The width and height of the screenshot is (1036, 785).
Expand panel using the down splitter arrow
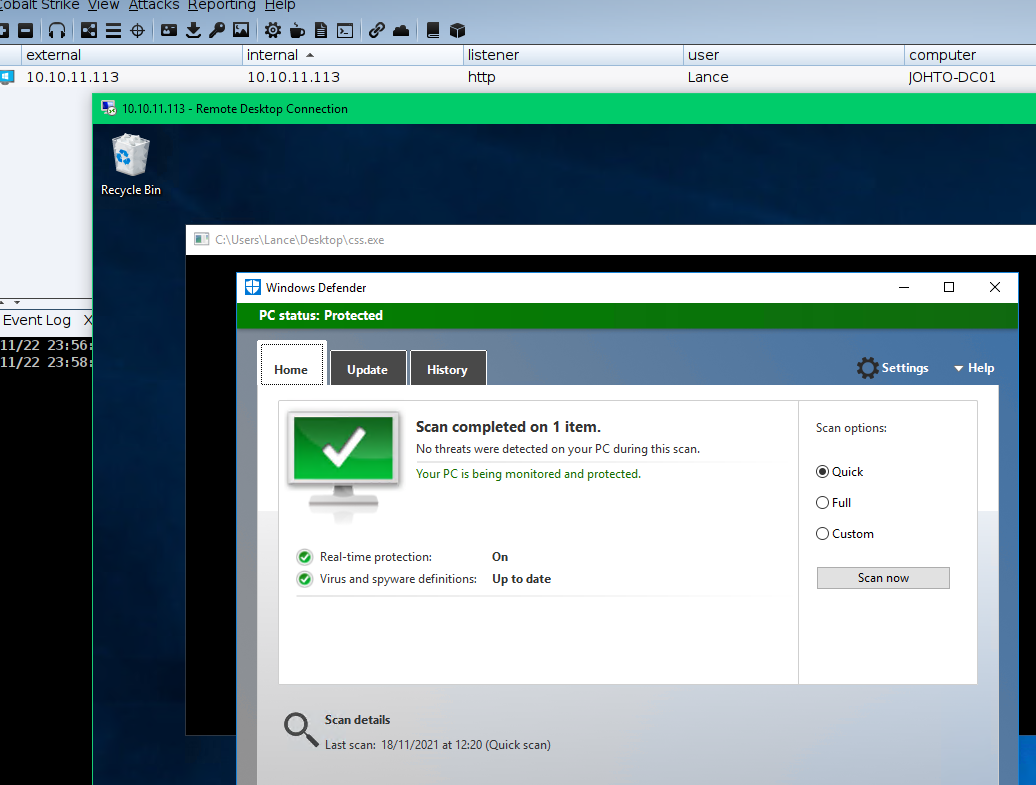(x=17, y=302)
